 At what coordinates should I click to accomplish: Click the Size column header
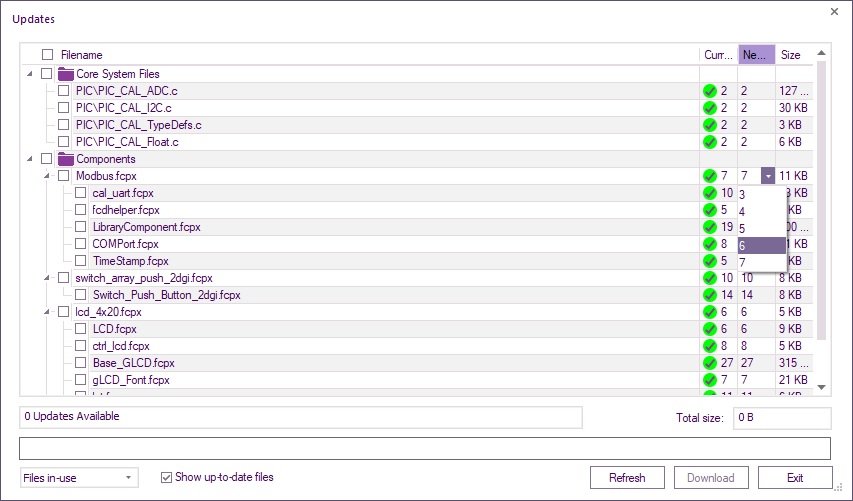(x=790, y=55)
